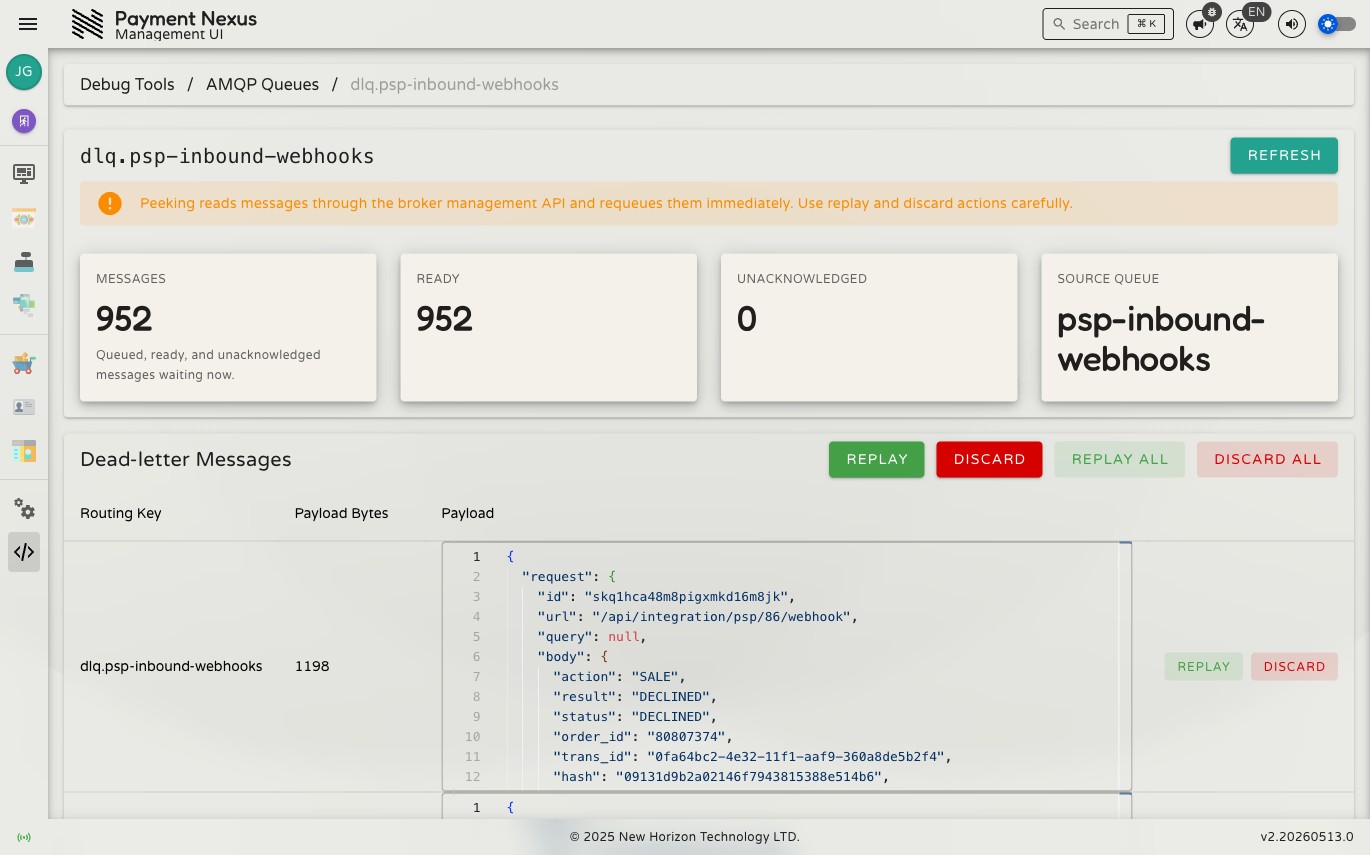The image size is (1370, 855).
Task: Toggle the sound speaker icon
Action: (1292, 24)
